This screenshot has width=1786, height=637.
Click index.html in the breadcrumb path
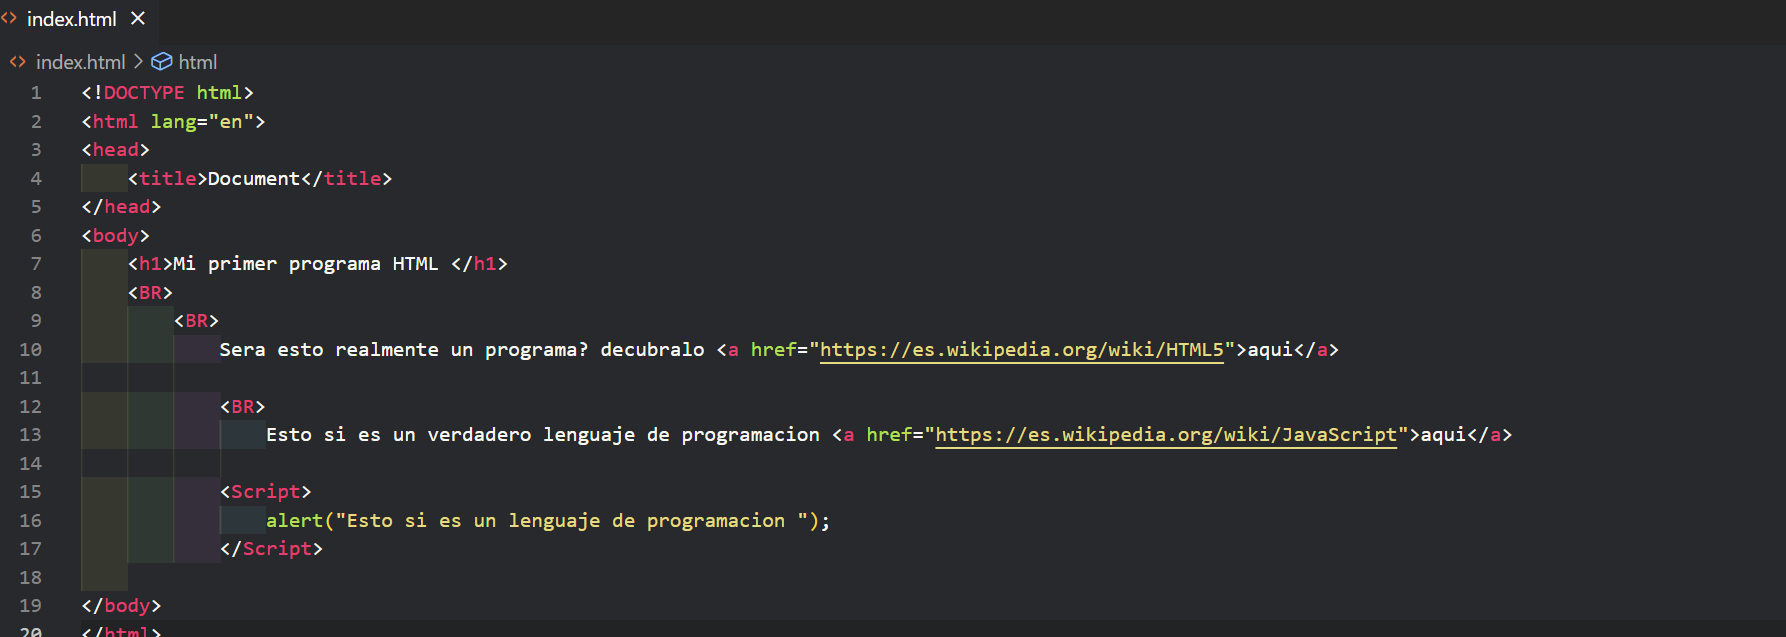80,62
